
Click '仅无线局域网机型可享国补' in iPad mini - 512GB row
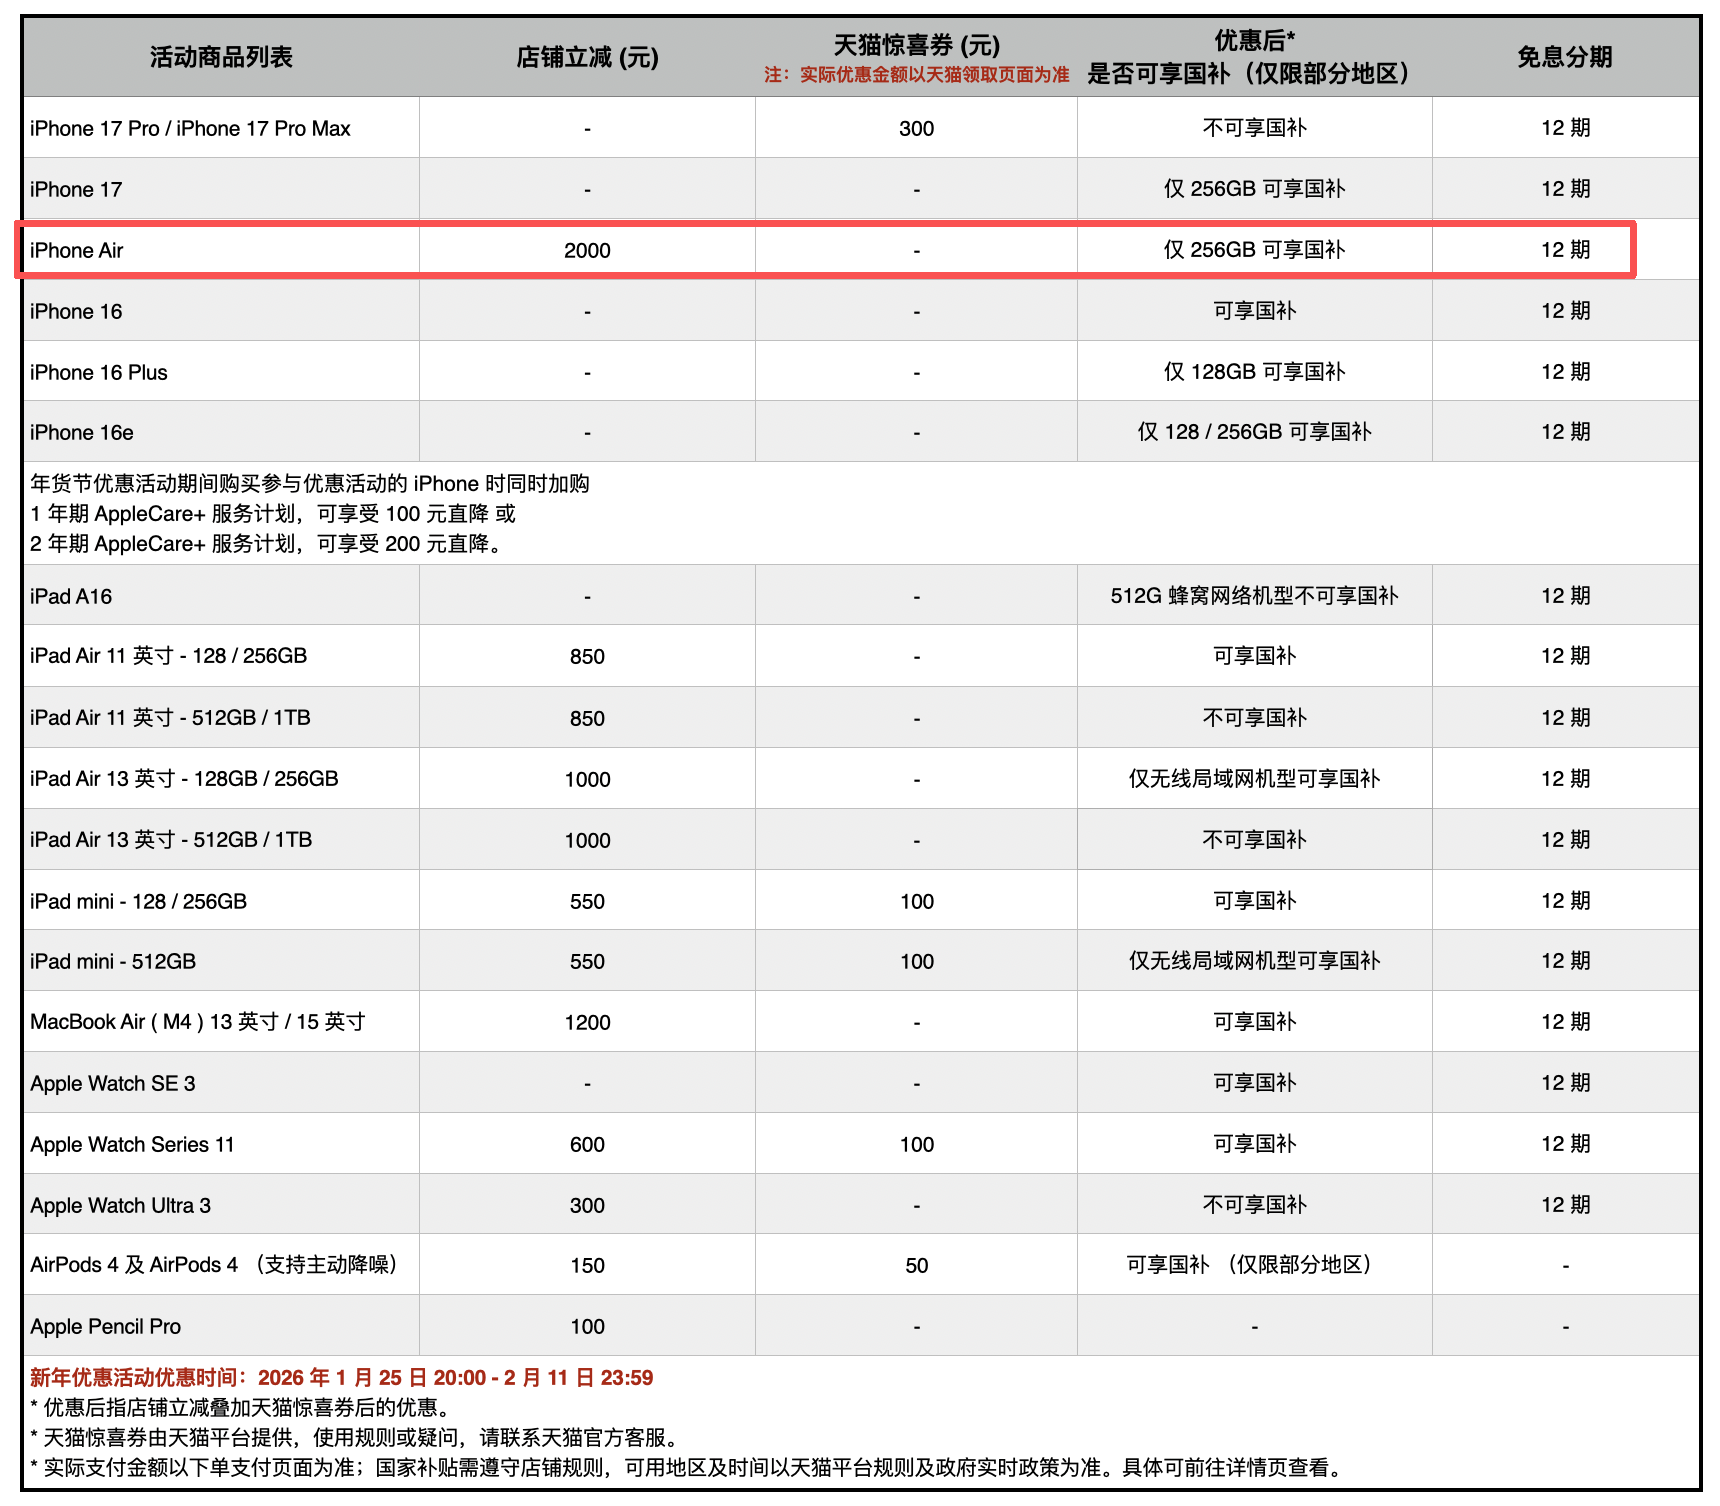1254,961
